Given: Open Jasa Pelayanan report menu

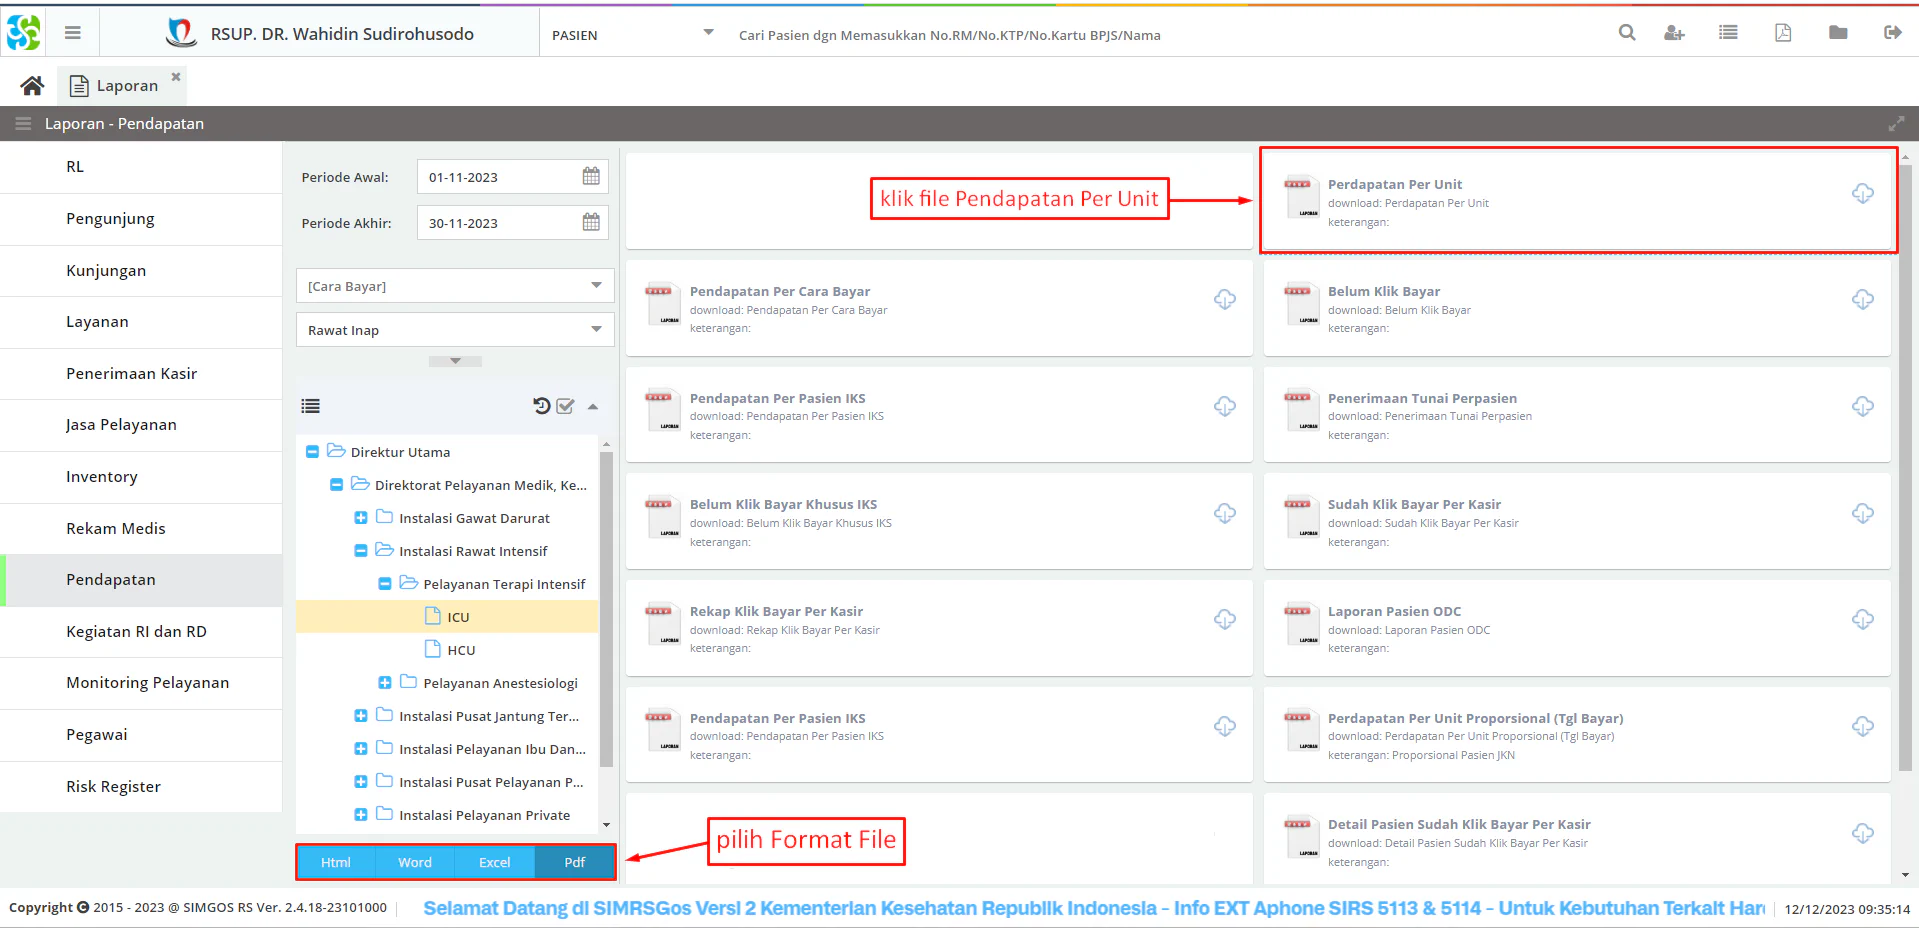Looking at the screenshot, I should click(141, 425).
